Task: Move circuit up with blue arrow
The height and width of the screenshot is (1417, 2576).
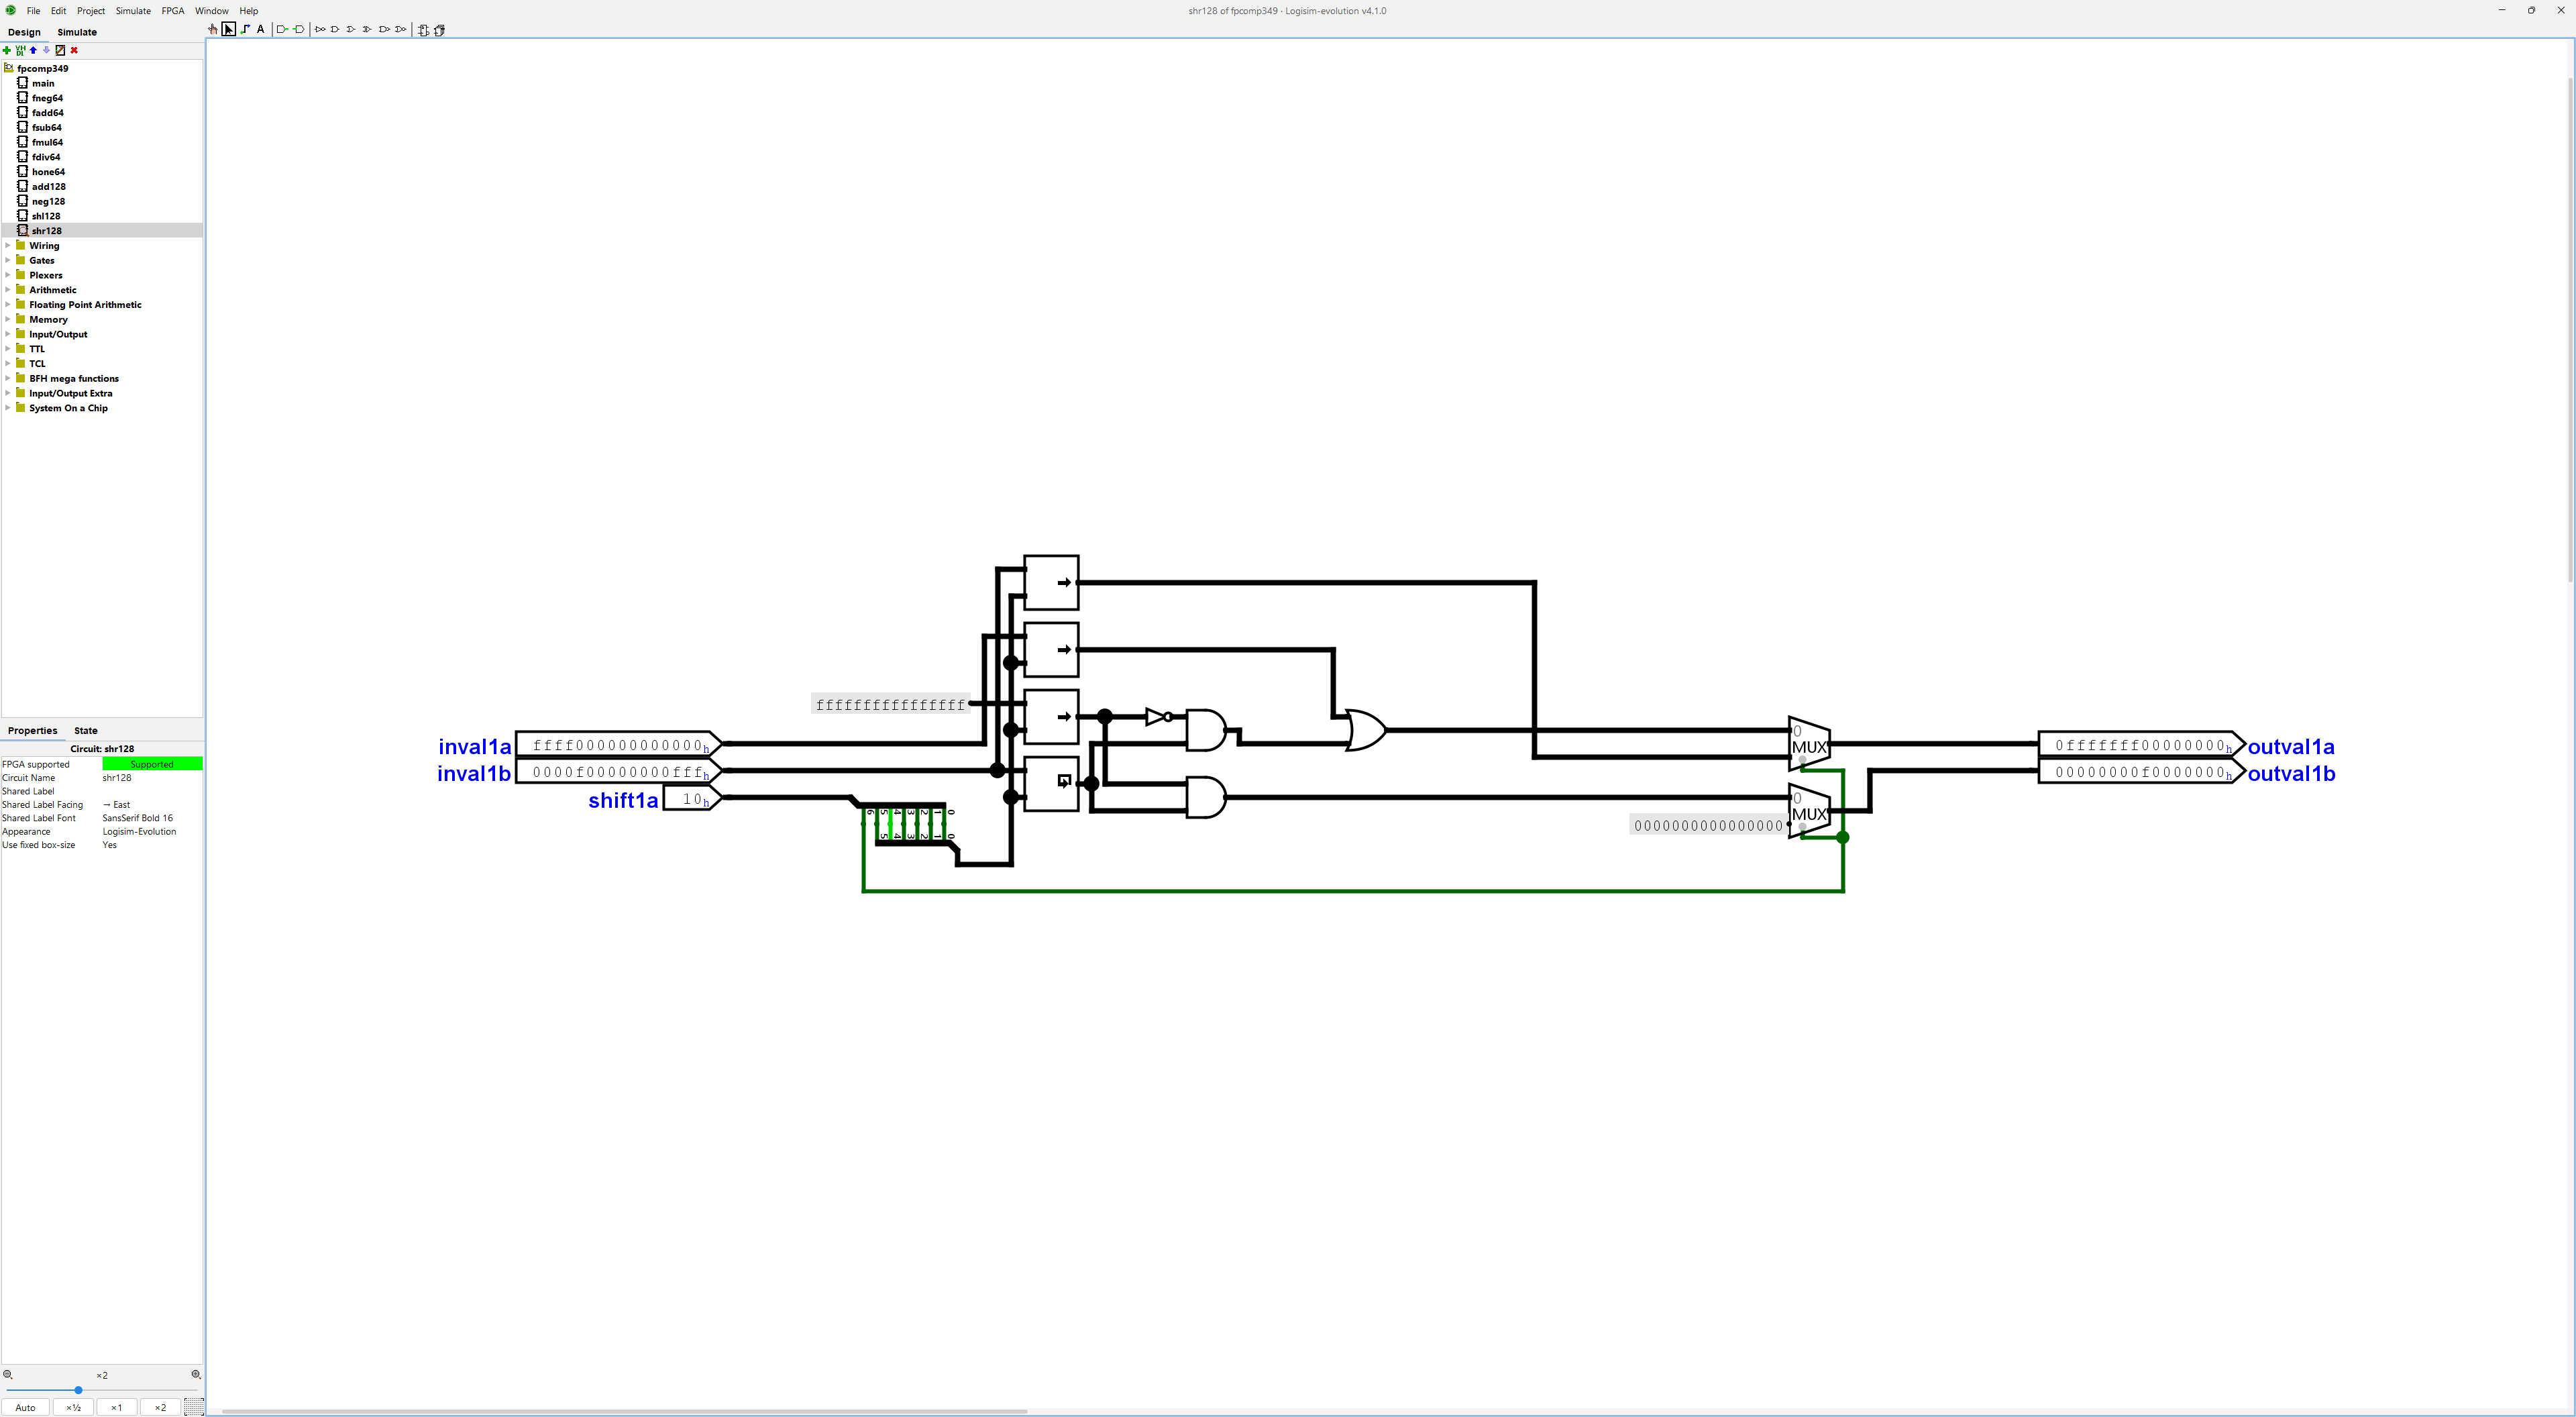Action: (x=33, y=50)
